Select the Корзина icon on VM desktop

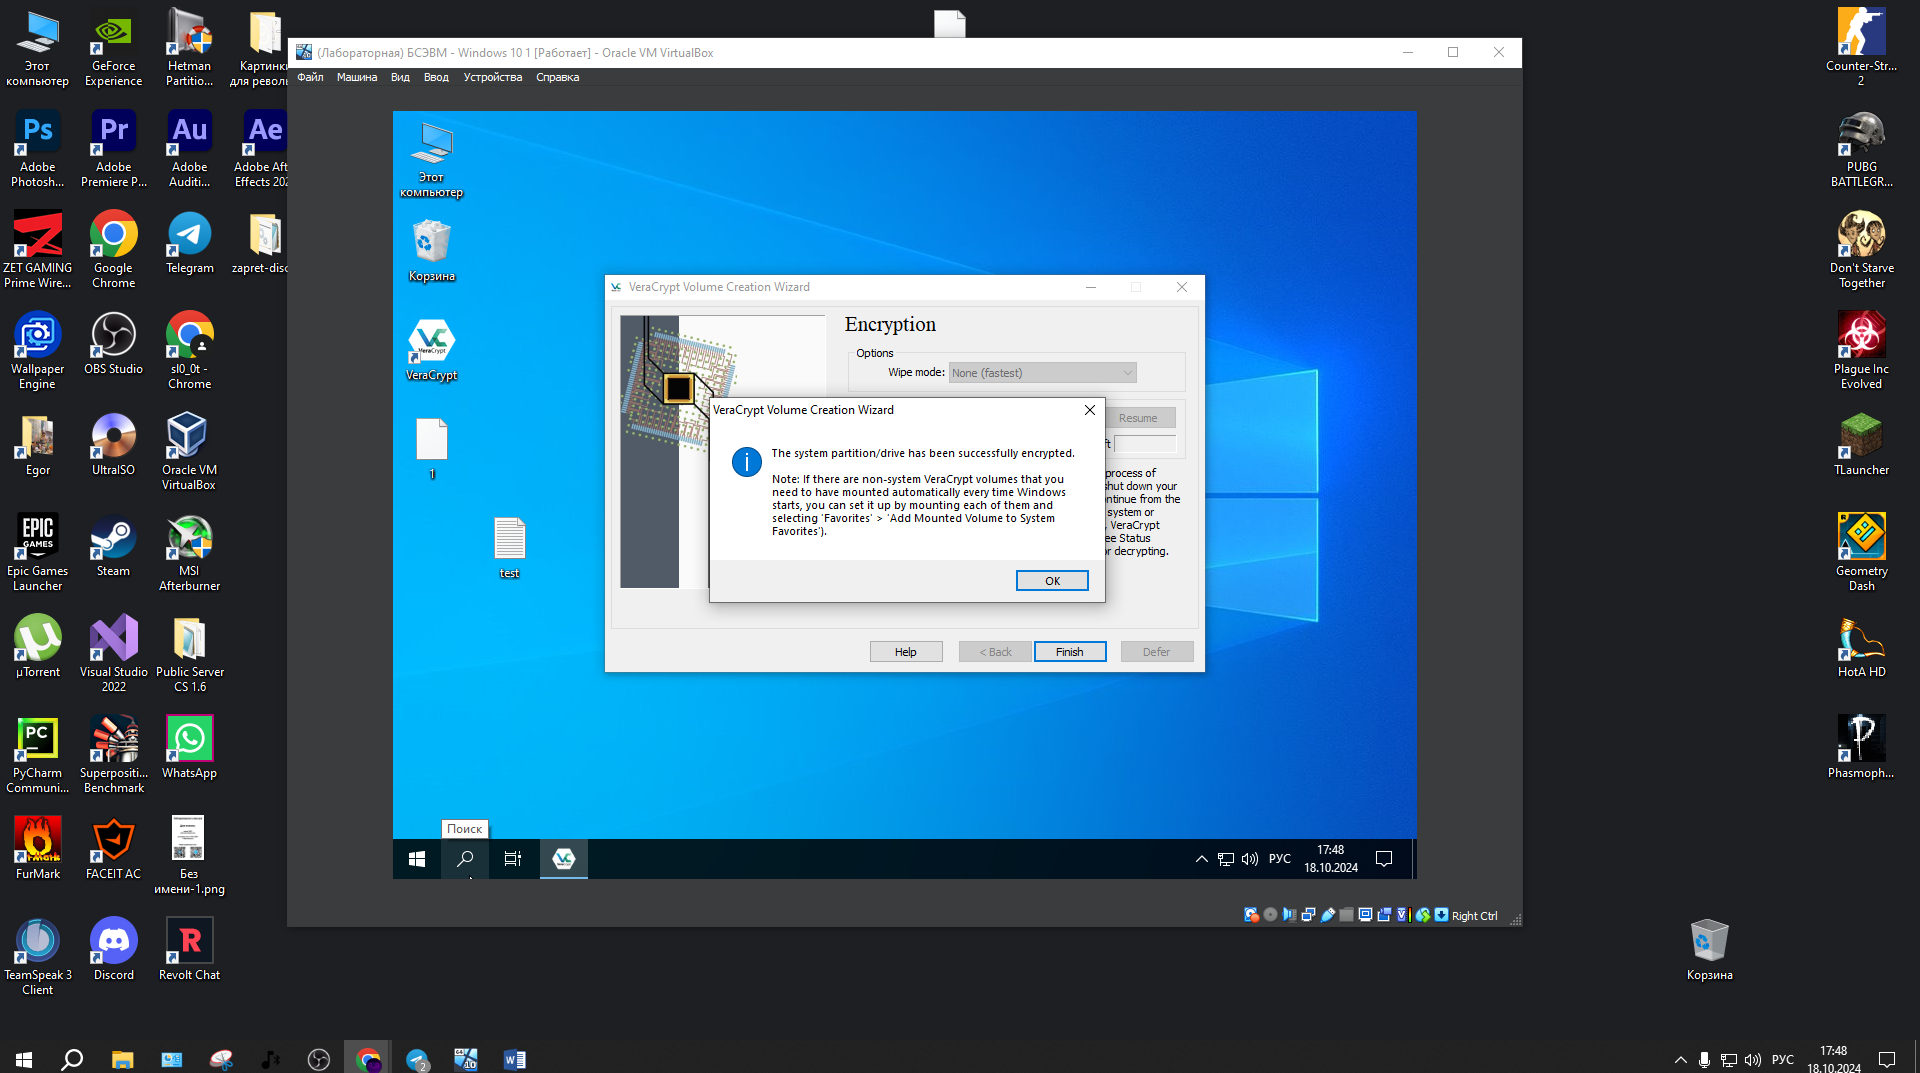tap(432, 252)
